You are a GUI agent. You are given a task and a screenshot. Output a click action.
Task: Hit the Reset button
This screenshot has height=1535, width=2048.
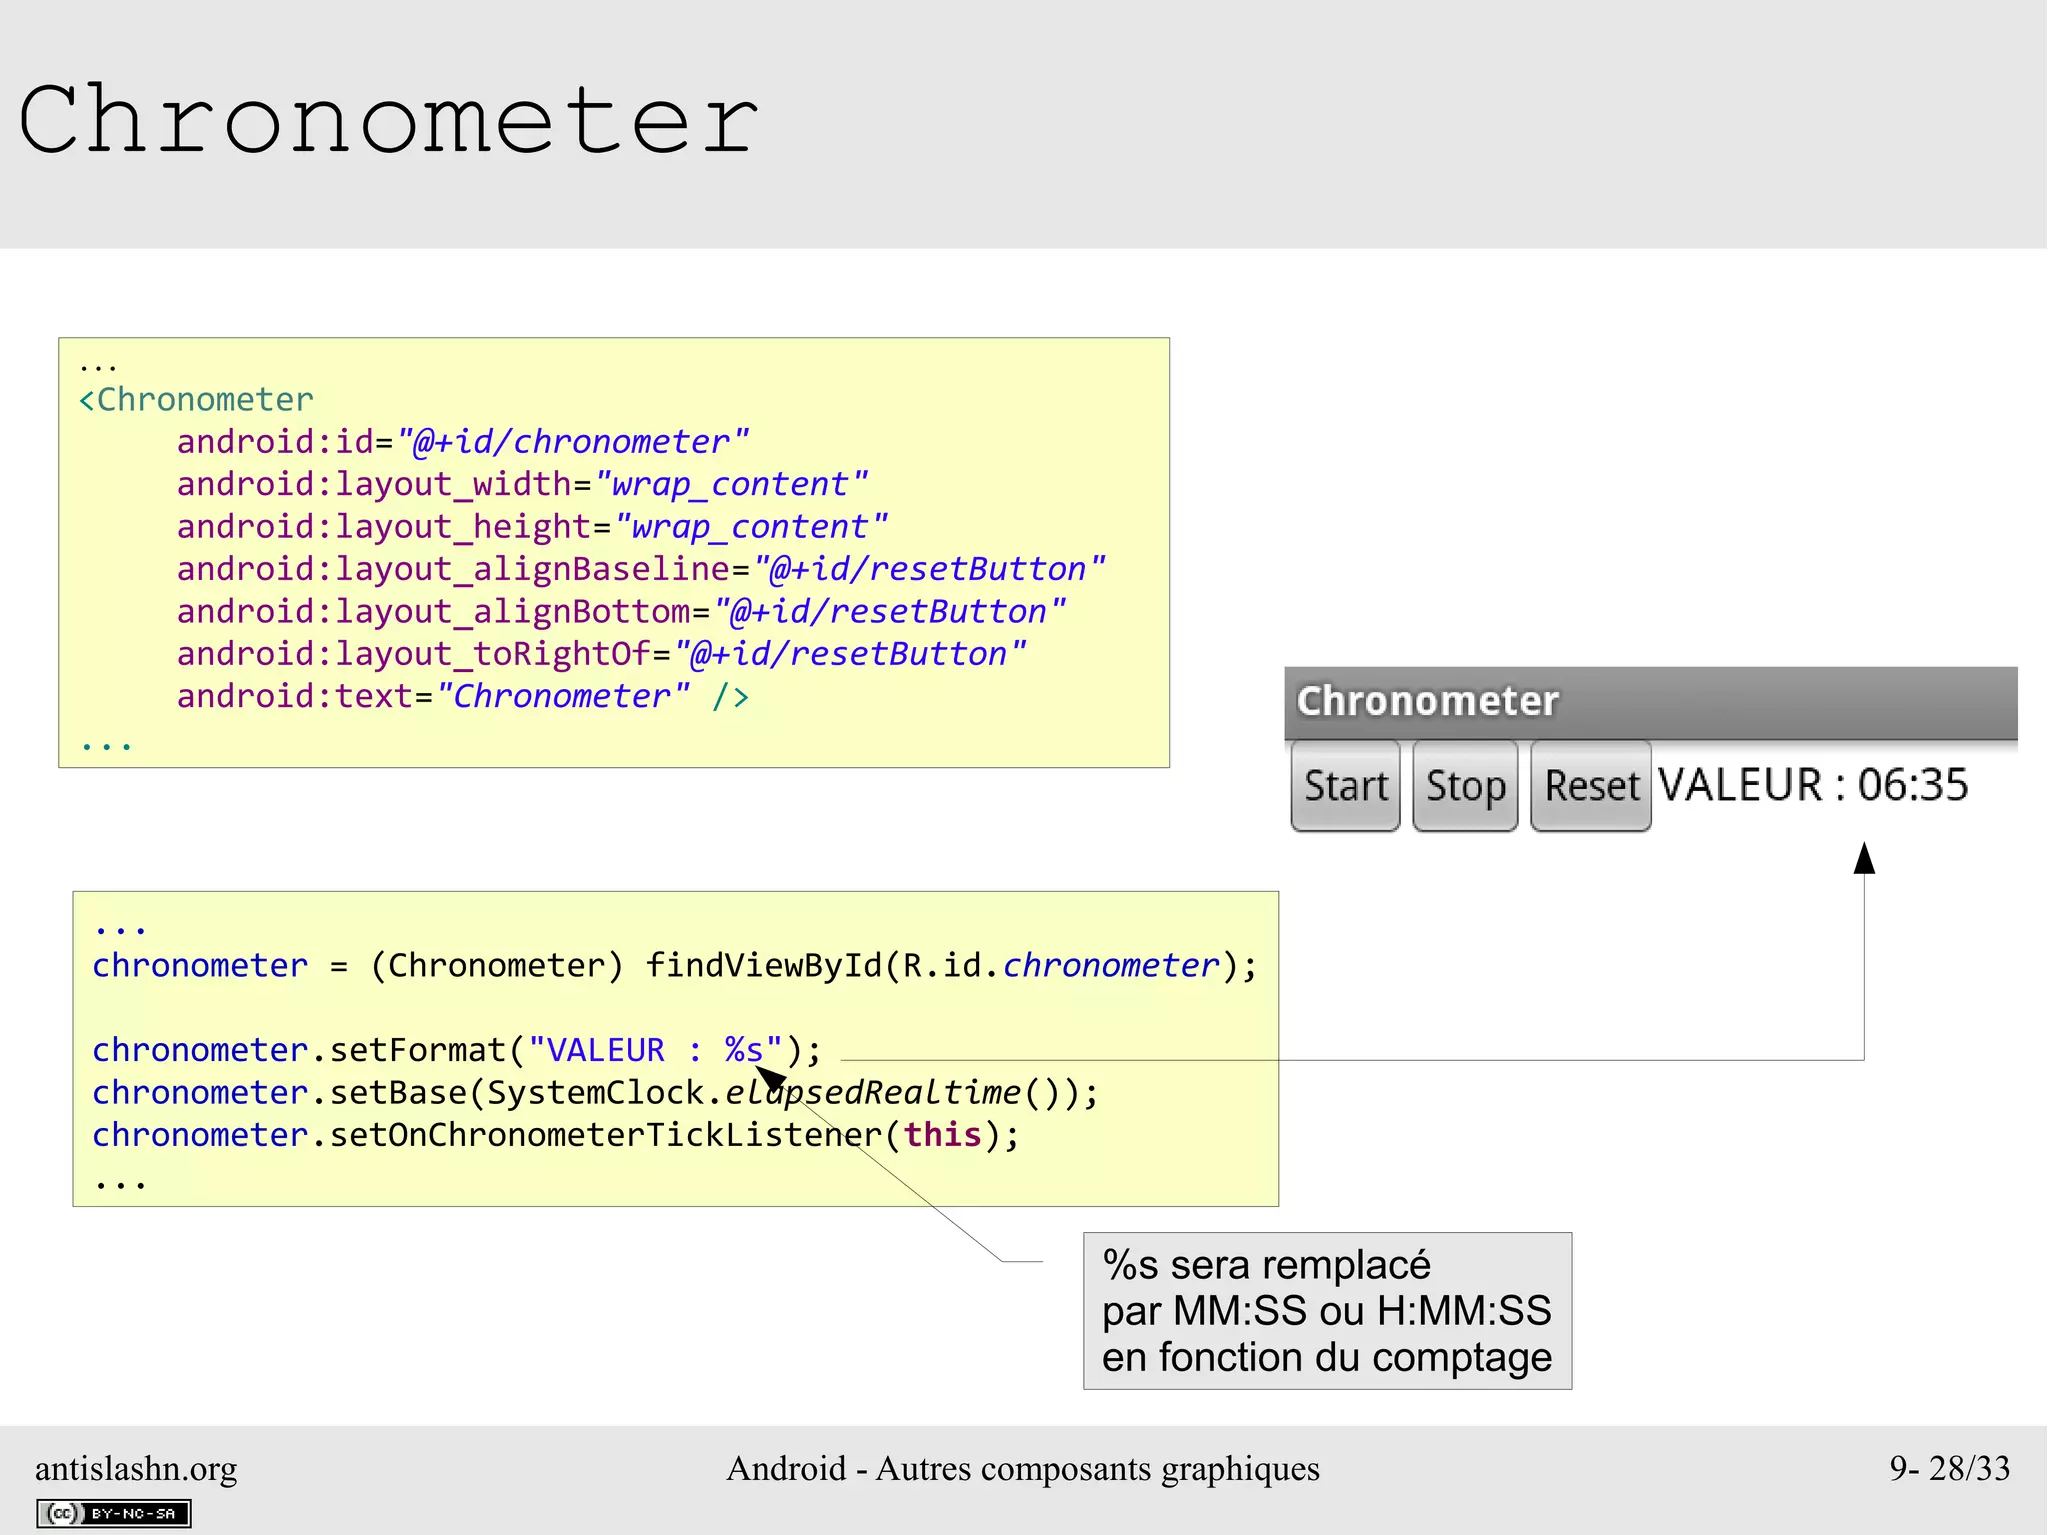click(x=1590, y=786)
